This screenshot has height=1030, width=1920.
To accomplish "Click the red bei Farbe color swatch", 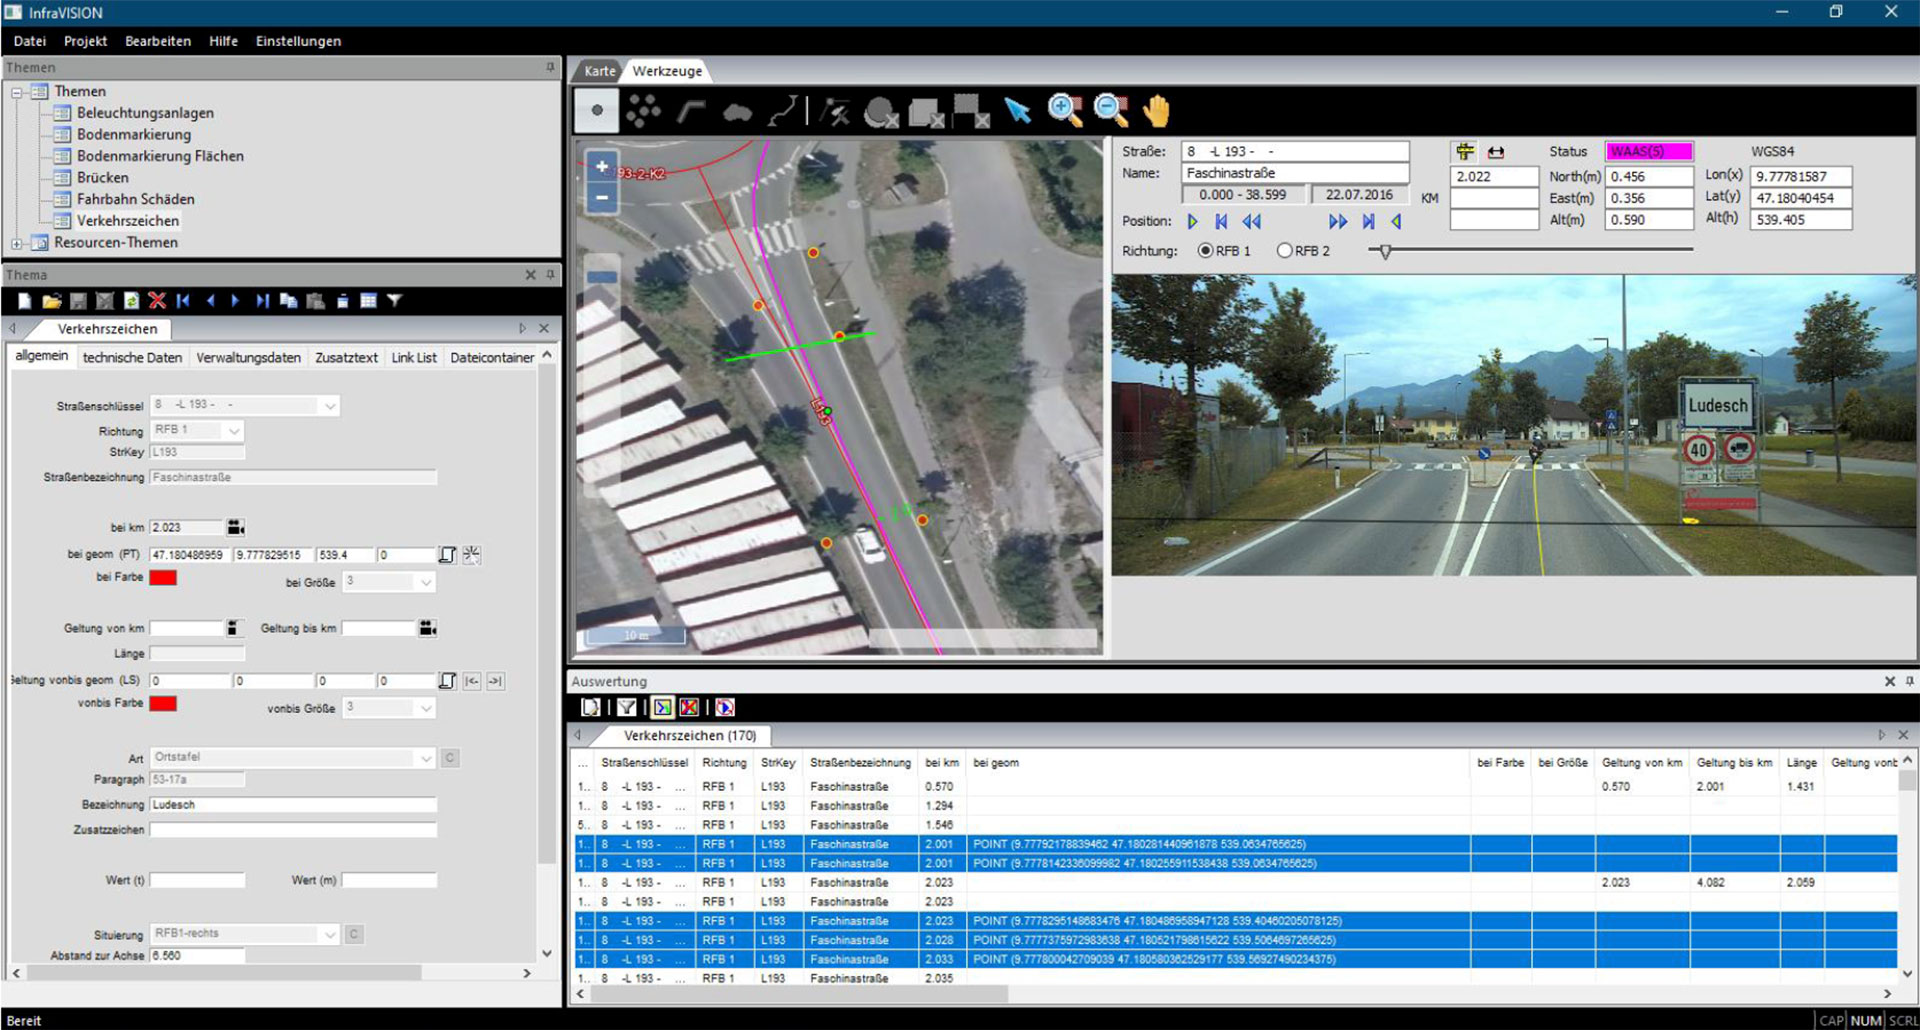I will pos(163,578).
